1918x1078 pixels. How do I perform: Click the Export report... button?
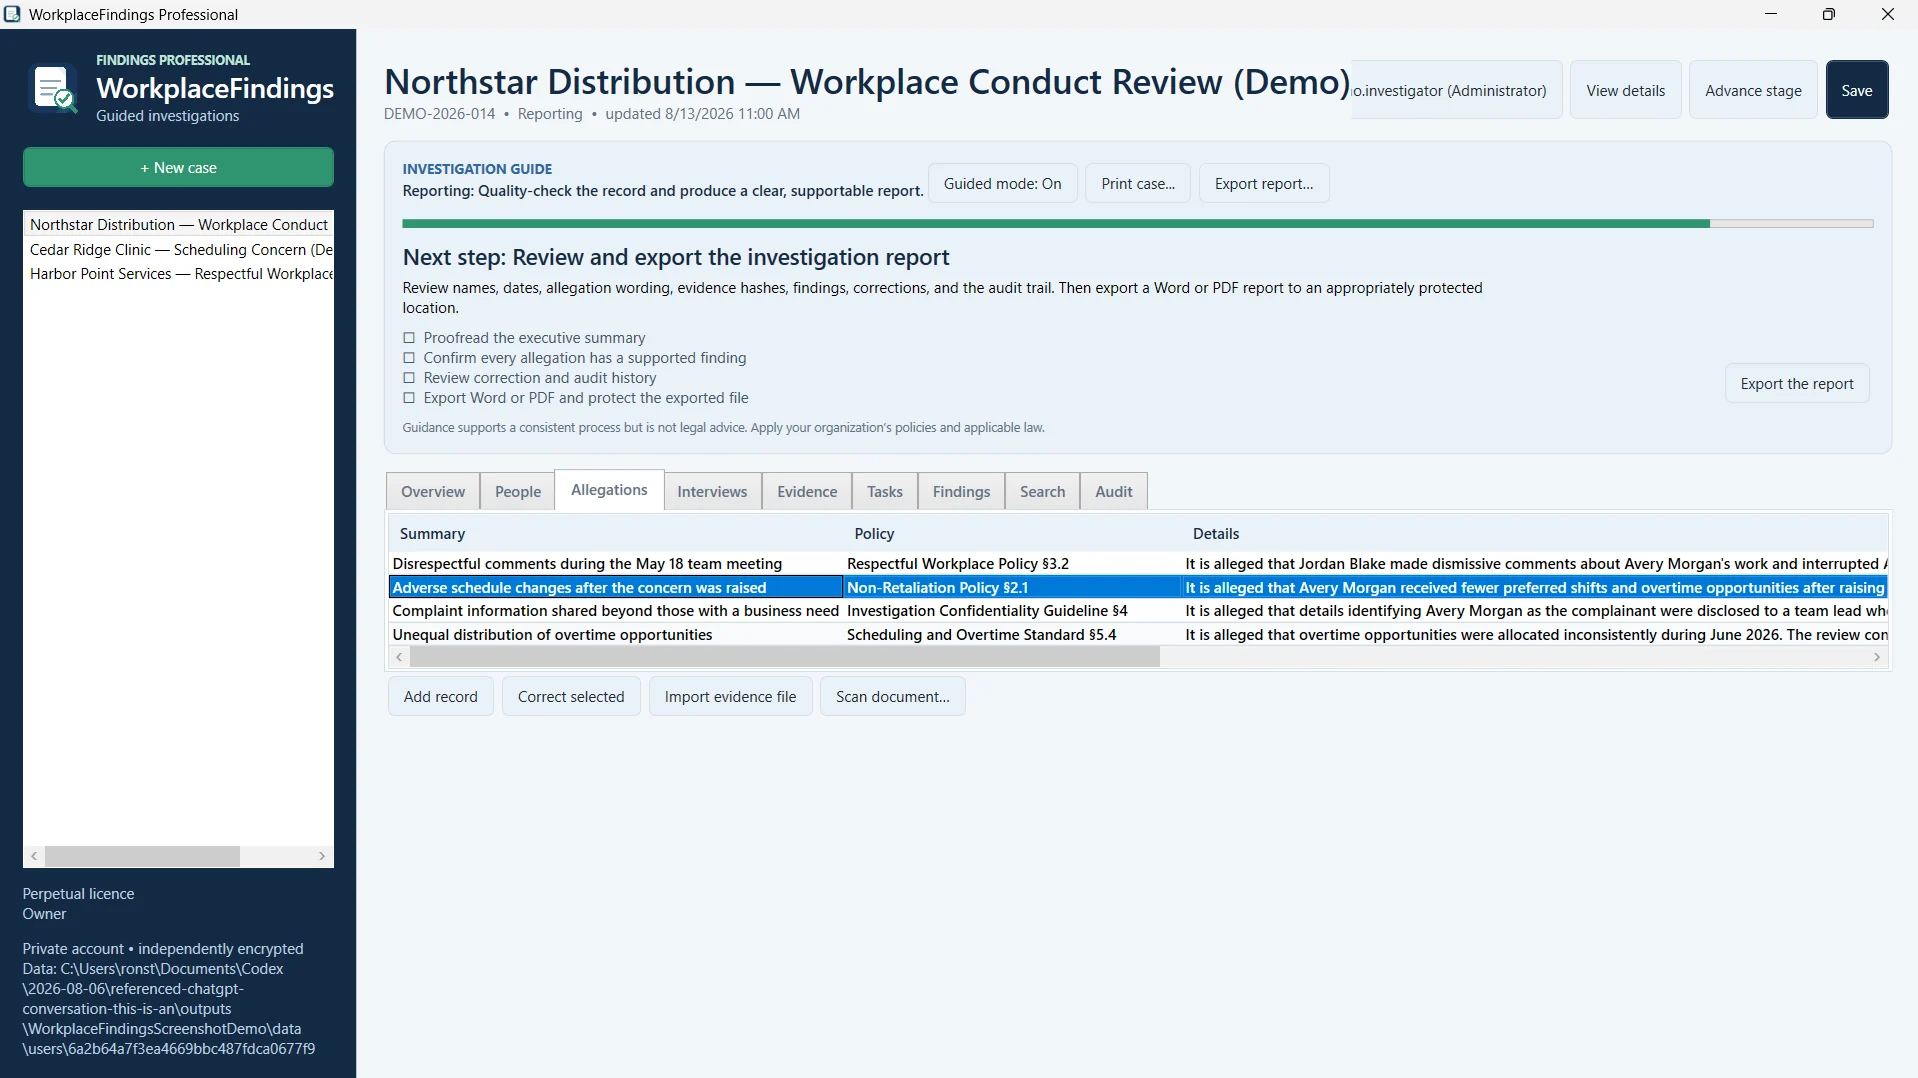(1264, 184)
